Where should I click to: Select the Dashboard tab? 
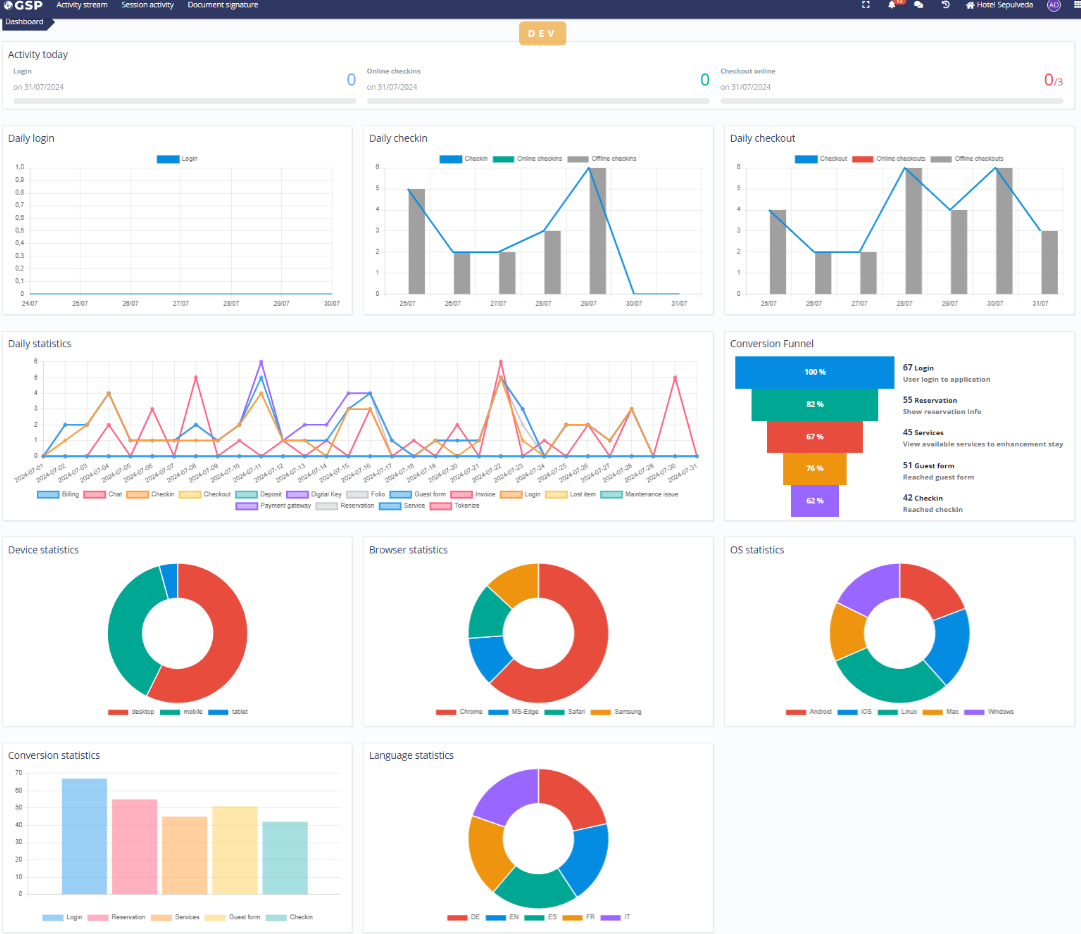coord(24,21)
